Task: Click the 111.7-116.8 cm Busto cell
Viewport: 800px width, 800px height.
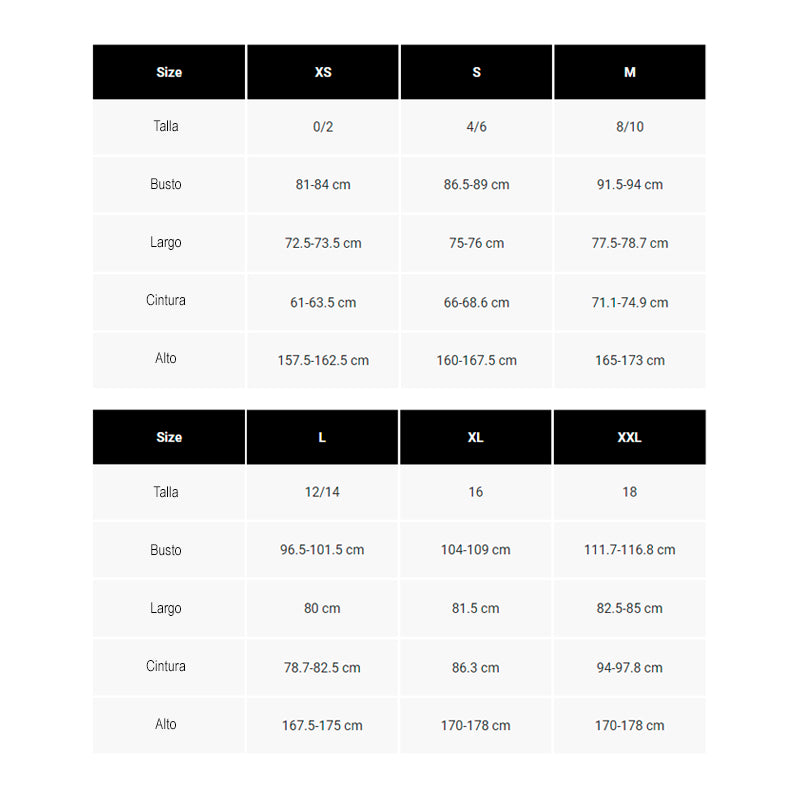Action: coord(630,550)
